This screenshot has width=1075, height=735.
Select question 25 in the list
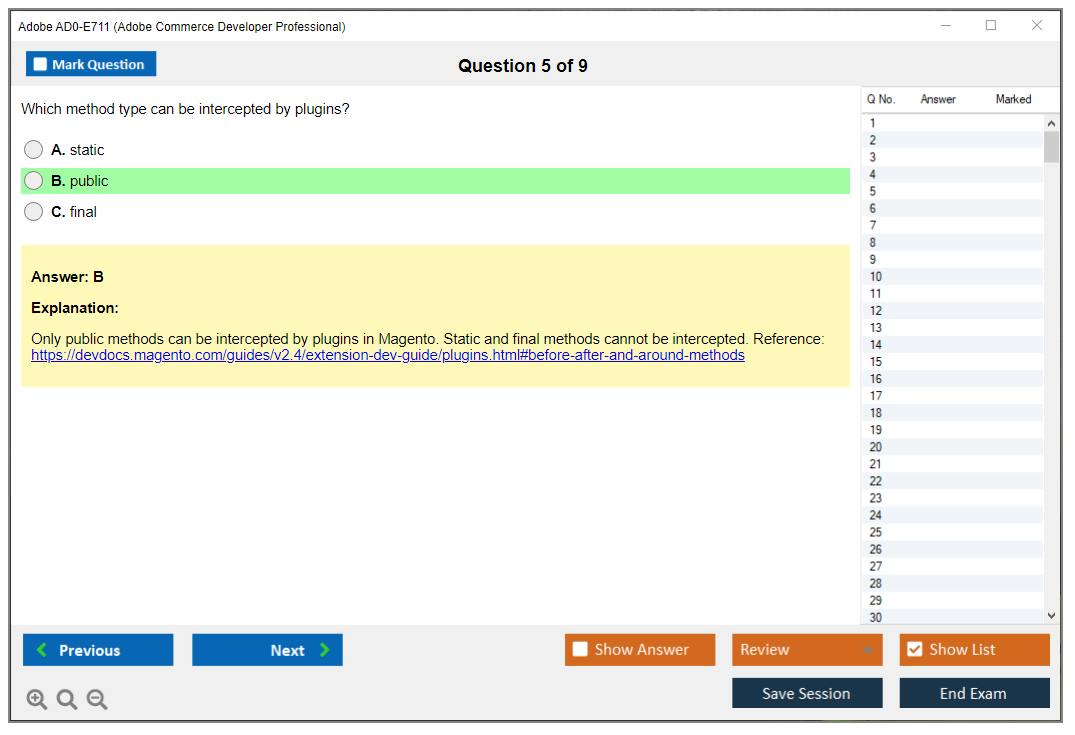coord(876,532)
